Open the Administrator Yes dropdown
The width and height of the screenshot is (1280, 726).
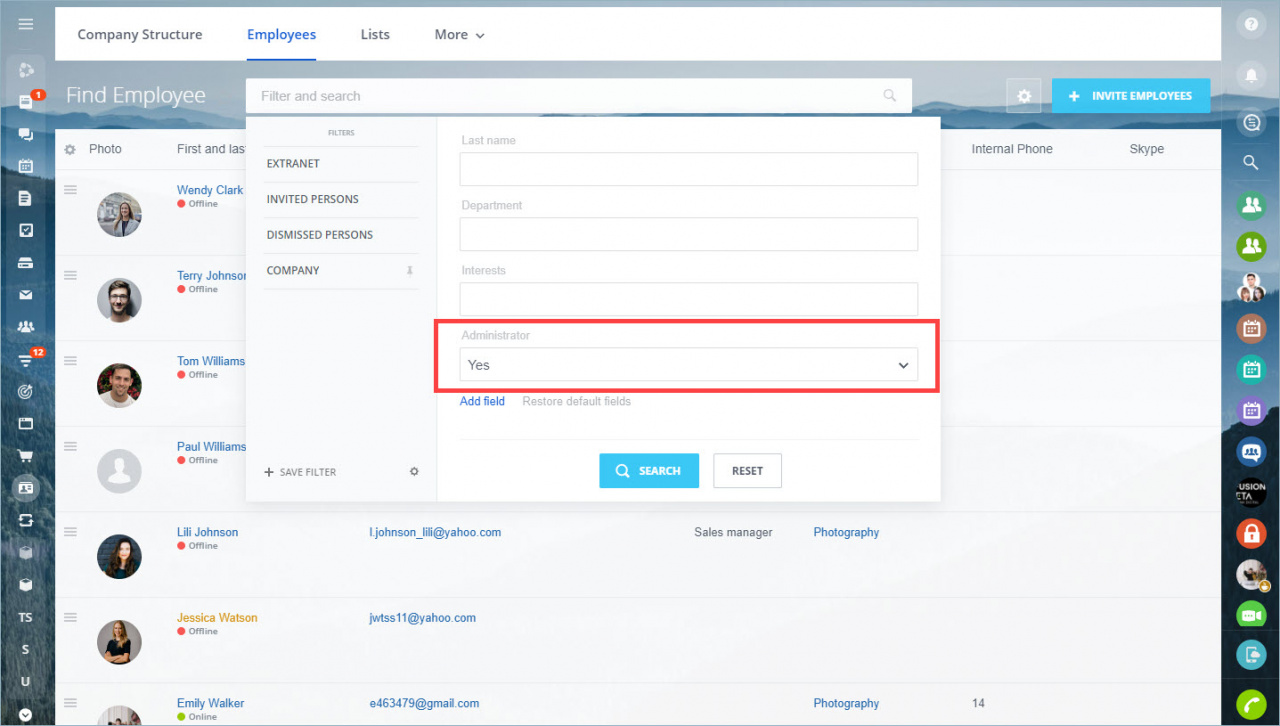[x=688, y=365]
